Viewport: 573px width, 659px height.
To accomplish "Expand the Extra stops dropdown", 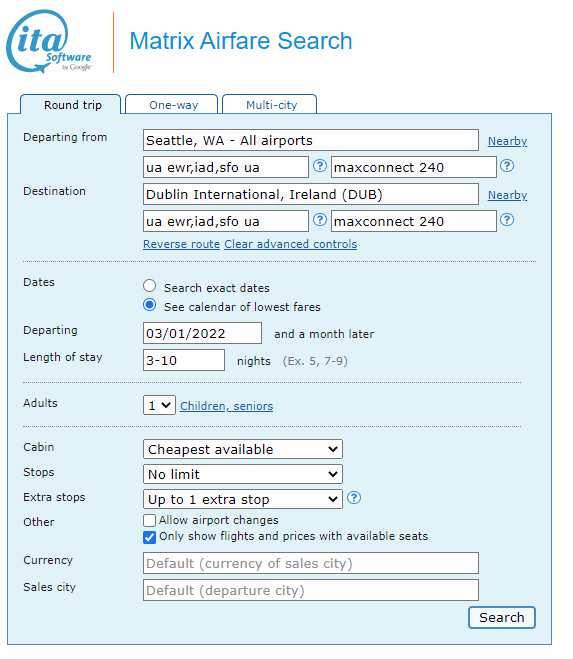I will (x=243, y=499).
